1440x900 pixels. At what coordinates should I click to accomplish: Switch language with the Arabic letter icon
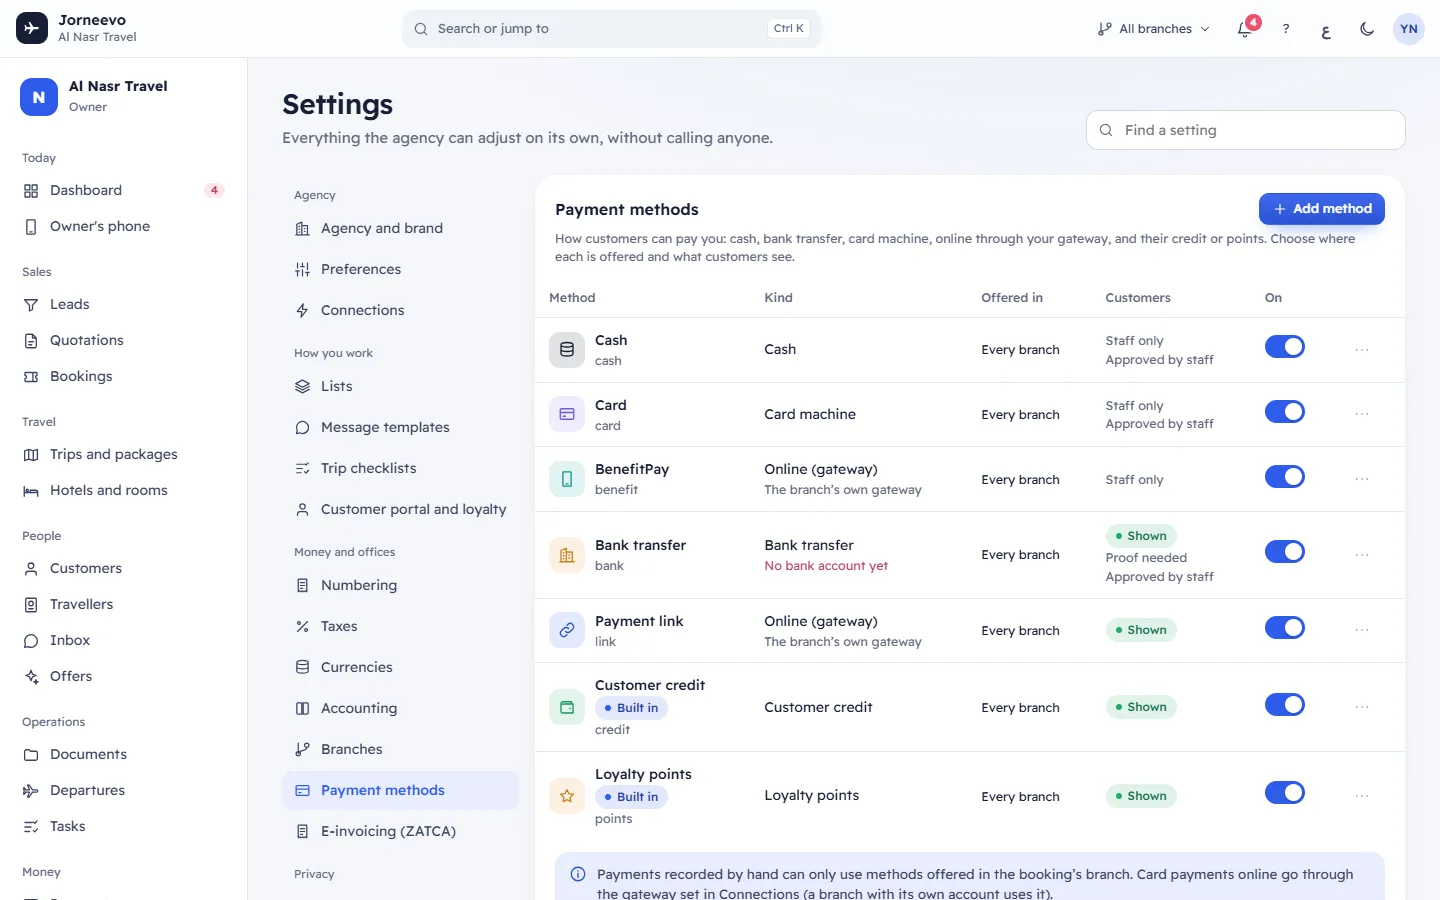coord(1326,29)
